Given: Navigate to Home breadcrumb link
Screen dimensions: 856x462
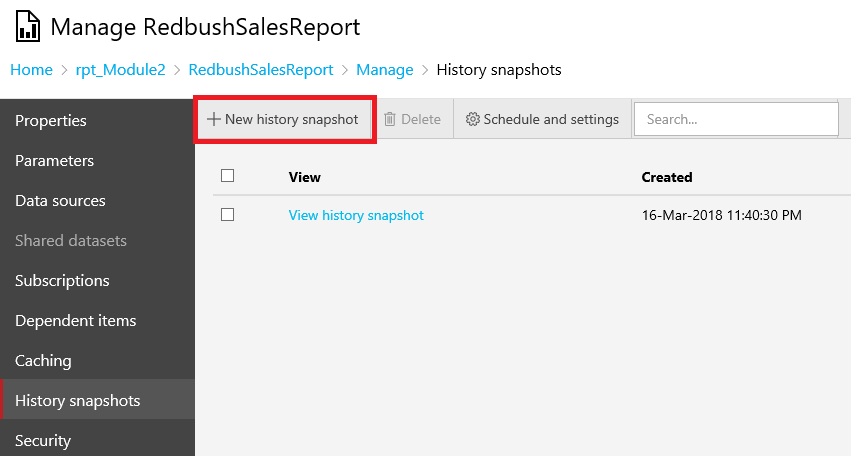Looking at the screenshot, I should [x=31, y=70].
